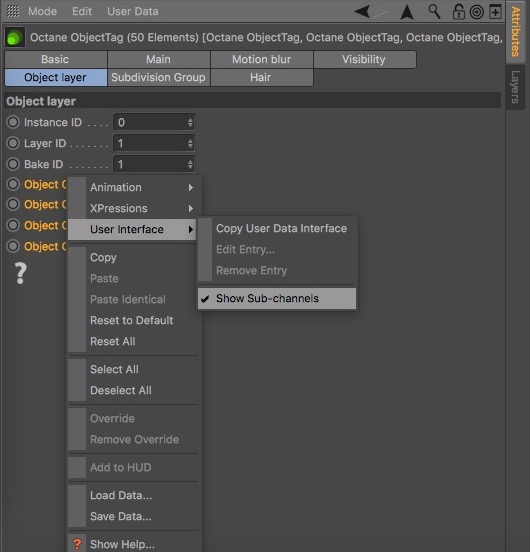This screenshot has height=552, width=530.
Task: Open the Attributes side tab
Action: click(516, 32)
